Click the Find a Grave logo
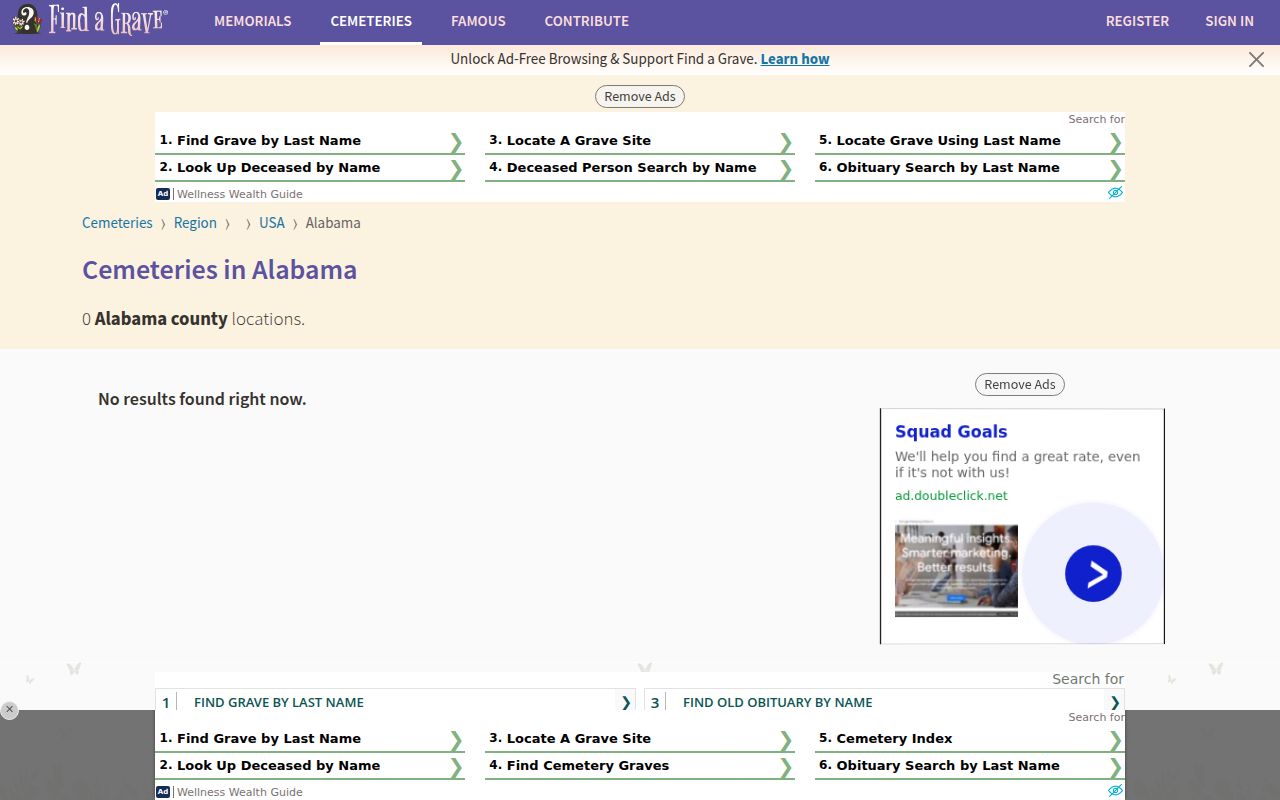This screenshot has width=1280, height=800. click(x=90, y=20)
